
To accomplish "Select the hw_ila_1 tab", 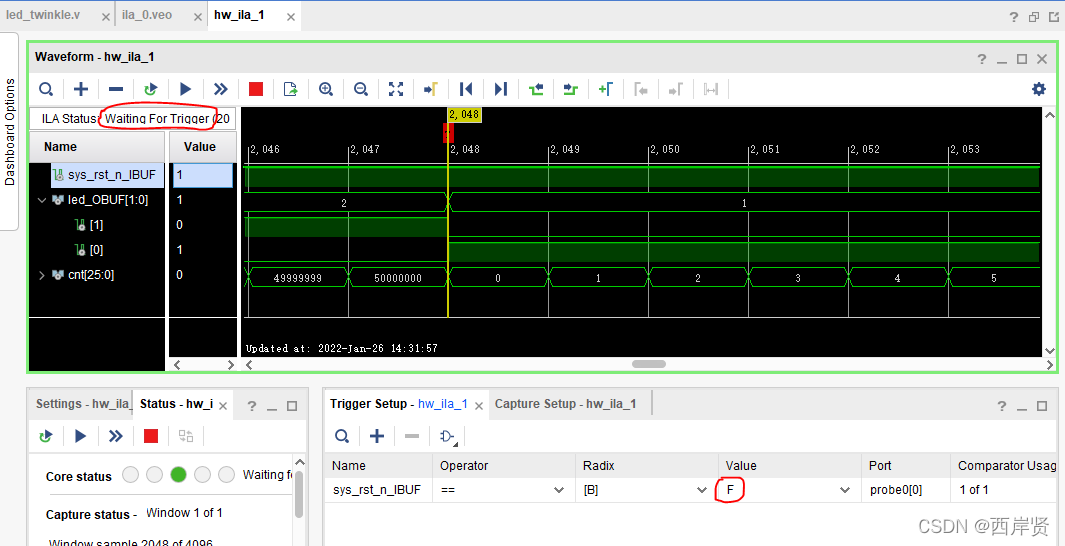I will pyautogui.click(x=240, y=15).
